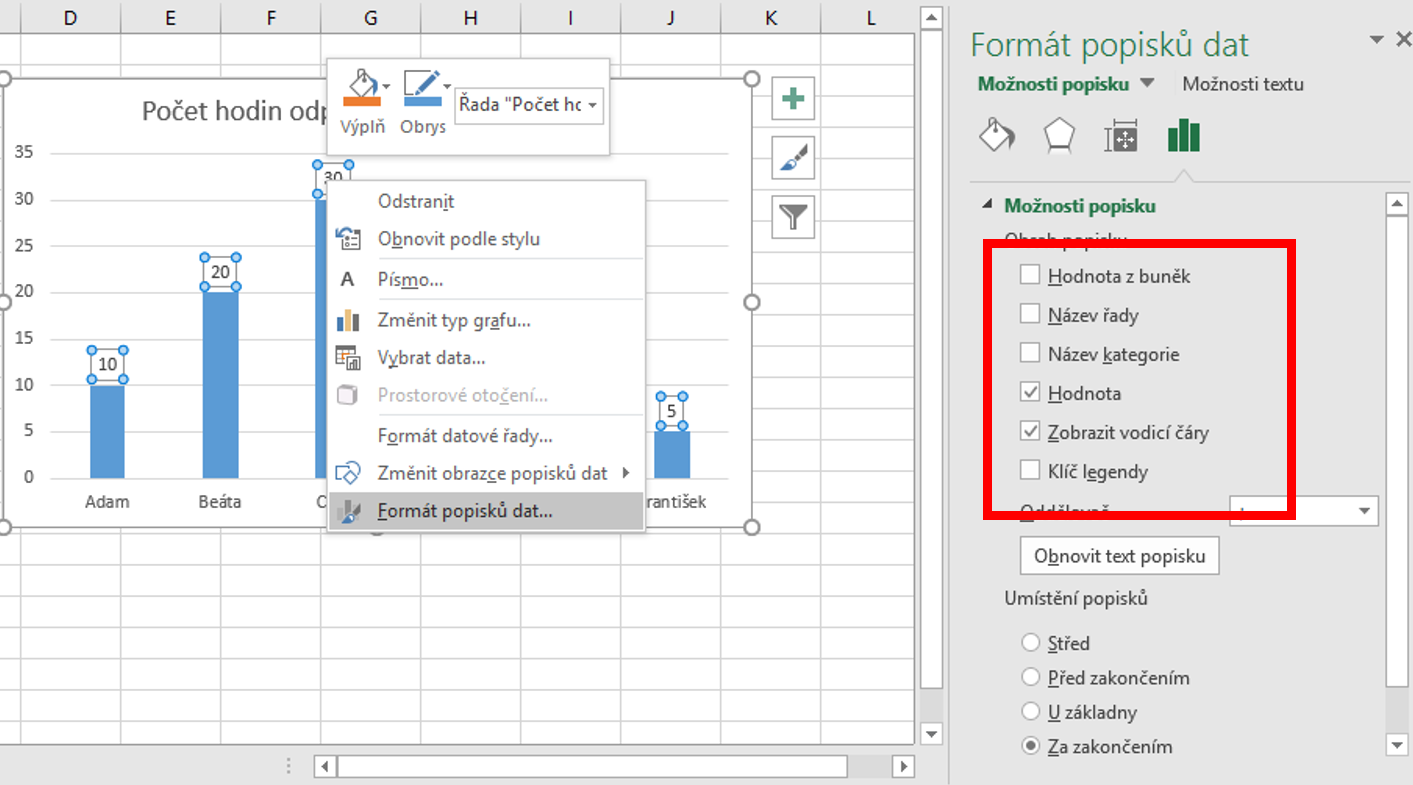Click the horizontal scroll right arrow
1413x785 pixels.
pyautogui.click(x=903, y=767)
